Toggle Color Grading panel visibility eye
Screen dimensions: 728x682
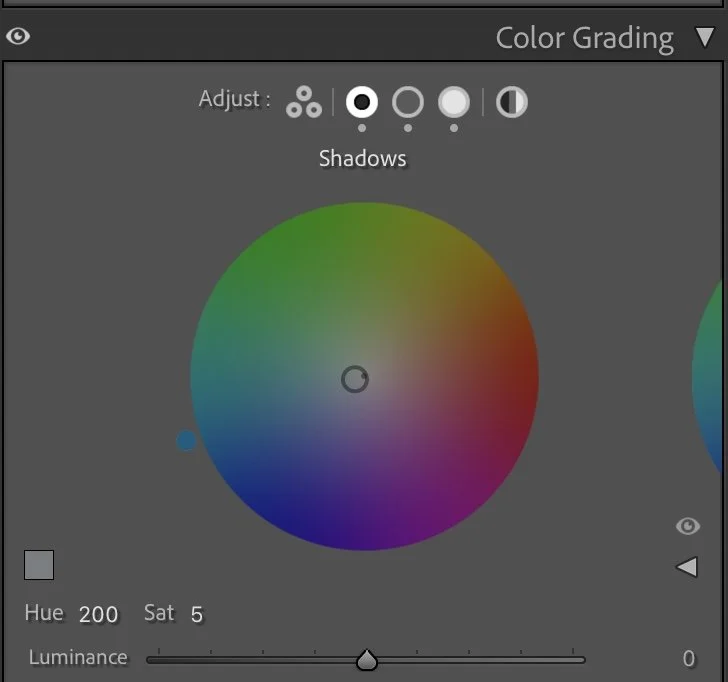pos(18,36)
